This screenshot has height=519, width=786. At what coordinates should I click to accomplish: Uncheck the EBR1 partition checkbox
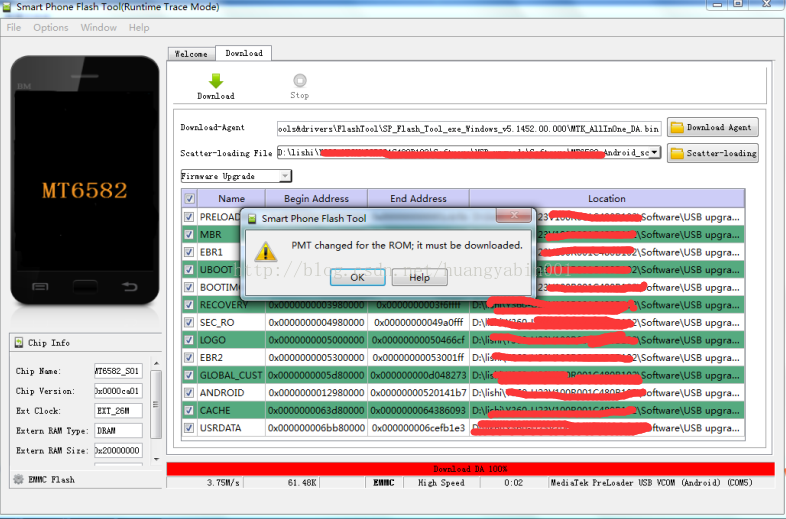pyautogui.click(x=189, y=252)
